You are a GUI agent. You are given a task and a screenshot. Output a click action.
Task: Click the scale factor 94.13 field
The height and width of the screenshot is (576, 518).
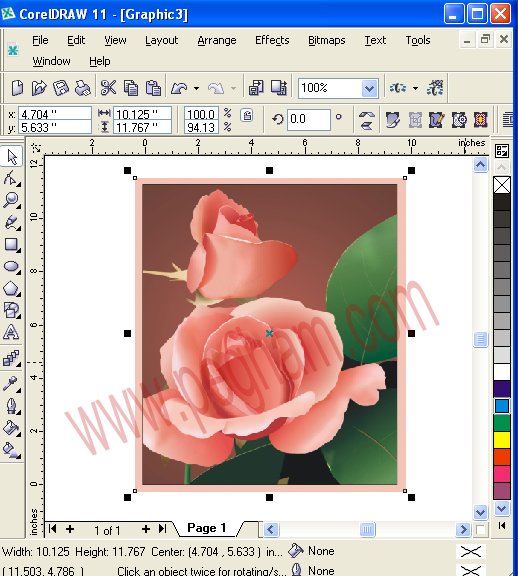[201, 127]
